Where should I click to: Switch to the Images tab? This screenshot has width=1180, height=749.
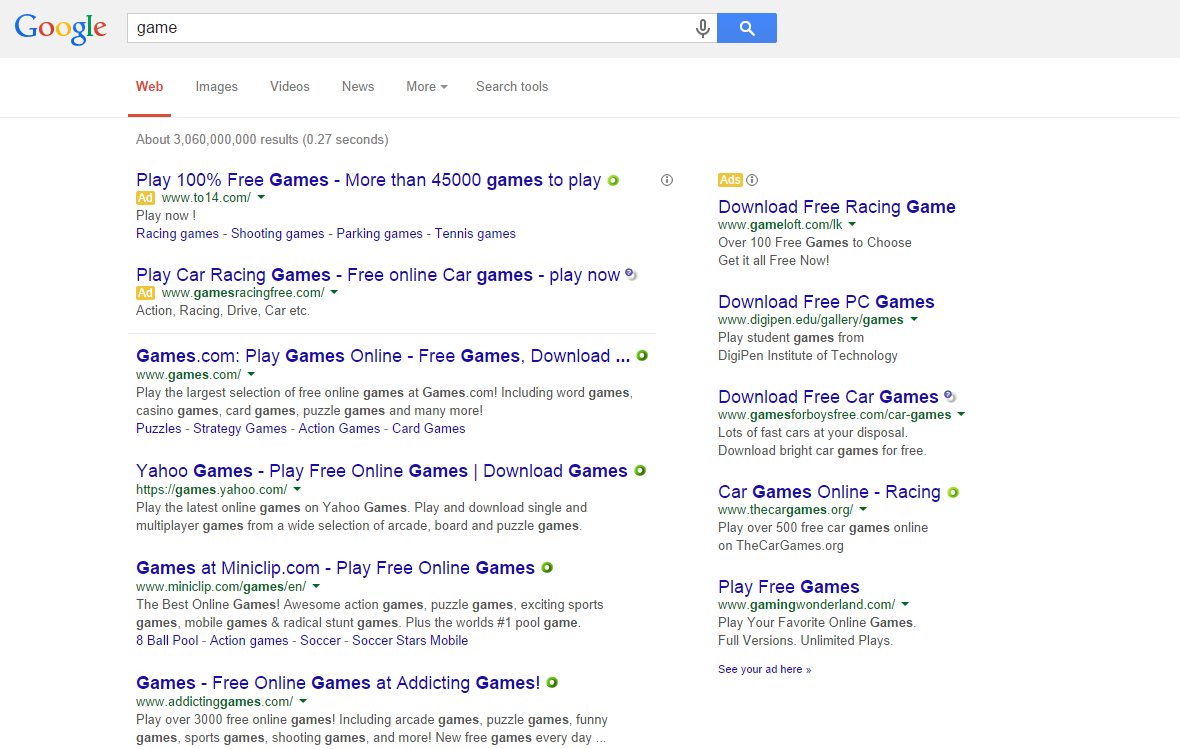coord(217,87)
